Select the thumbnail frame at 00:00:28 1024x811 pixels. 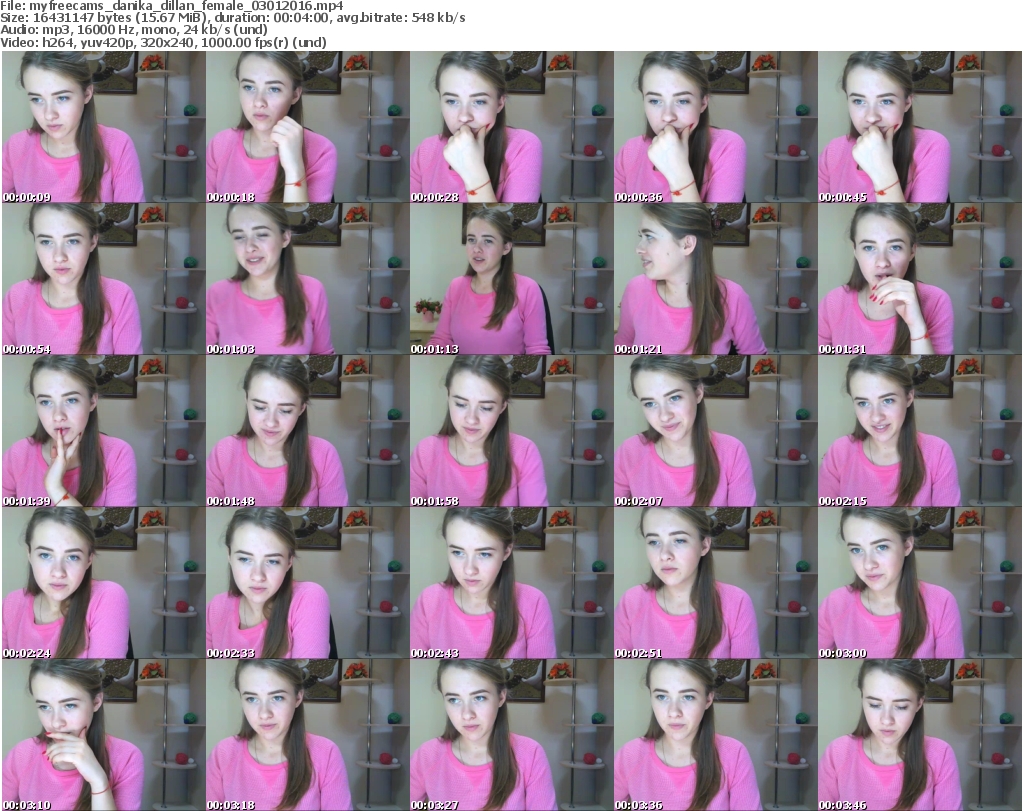(511, 127)
